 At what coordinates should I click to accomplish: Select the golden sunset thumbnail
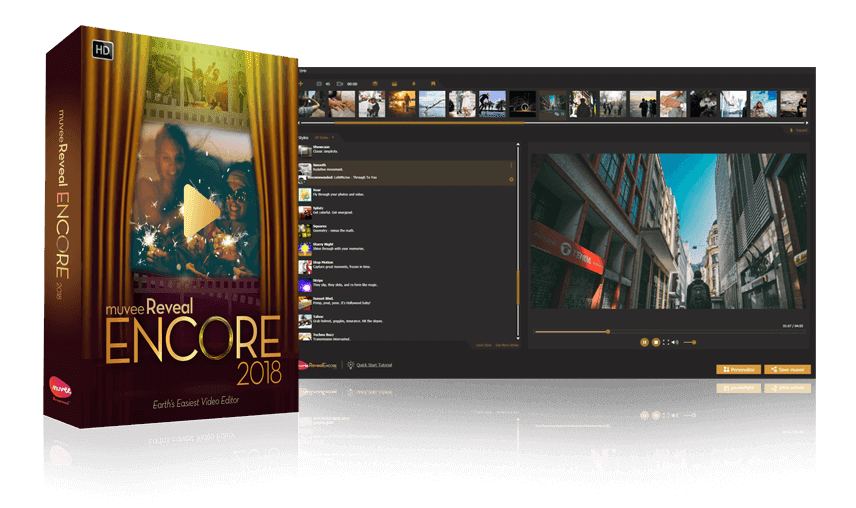click(402, 104)
